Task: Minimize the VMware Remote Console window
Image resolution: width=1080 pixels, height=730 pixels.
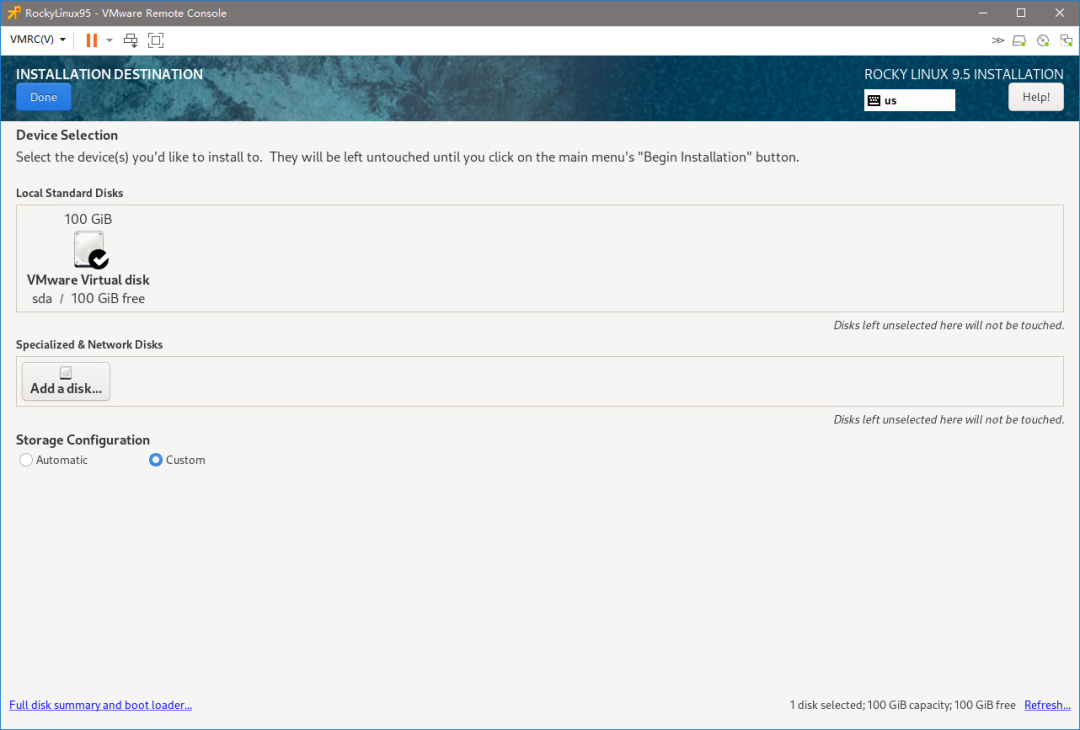Action: pos(982,13)
